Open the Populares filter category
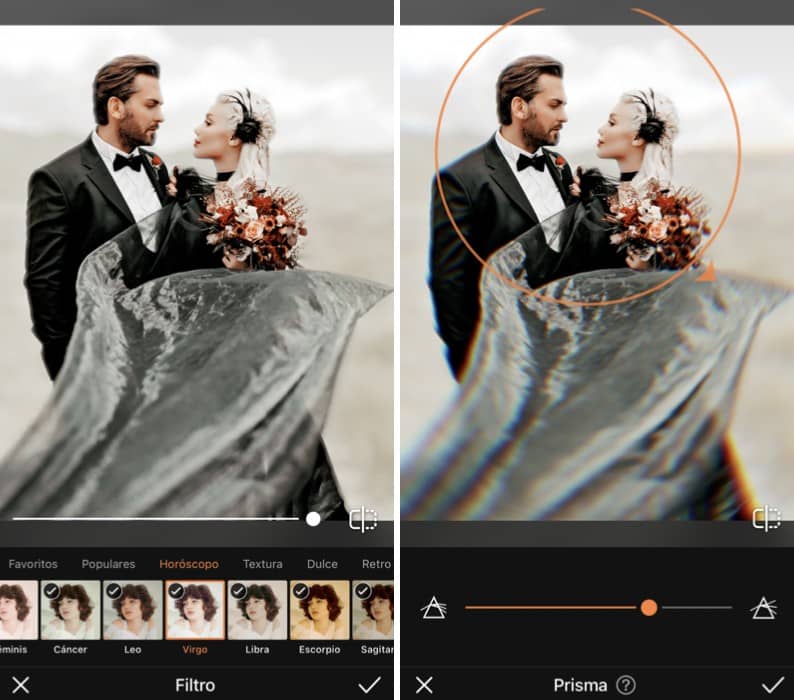 pyautogui.click(x=108, y=564)
